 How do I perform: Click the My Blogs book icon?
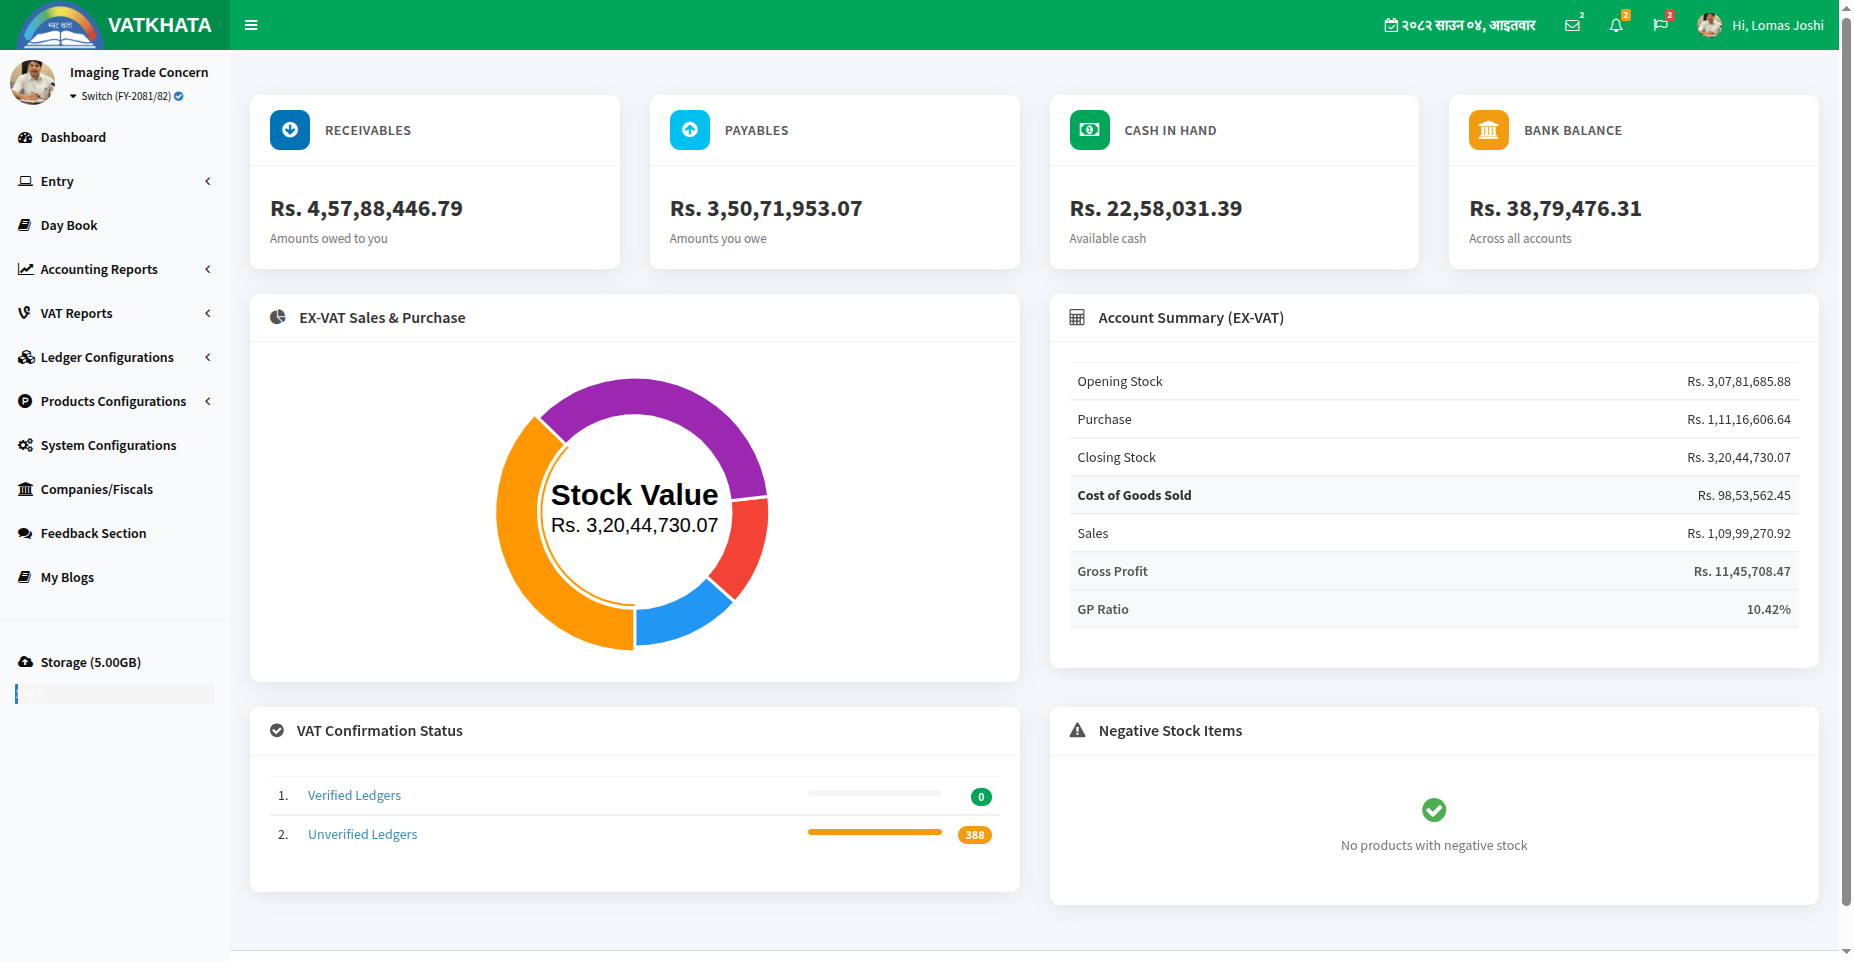click(24, 577)
